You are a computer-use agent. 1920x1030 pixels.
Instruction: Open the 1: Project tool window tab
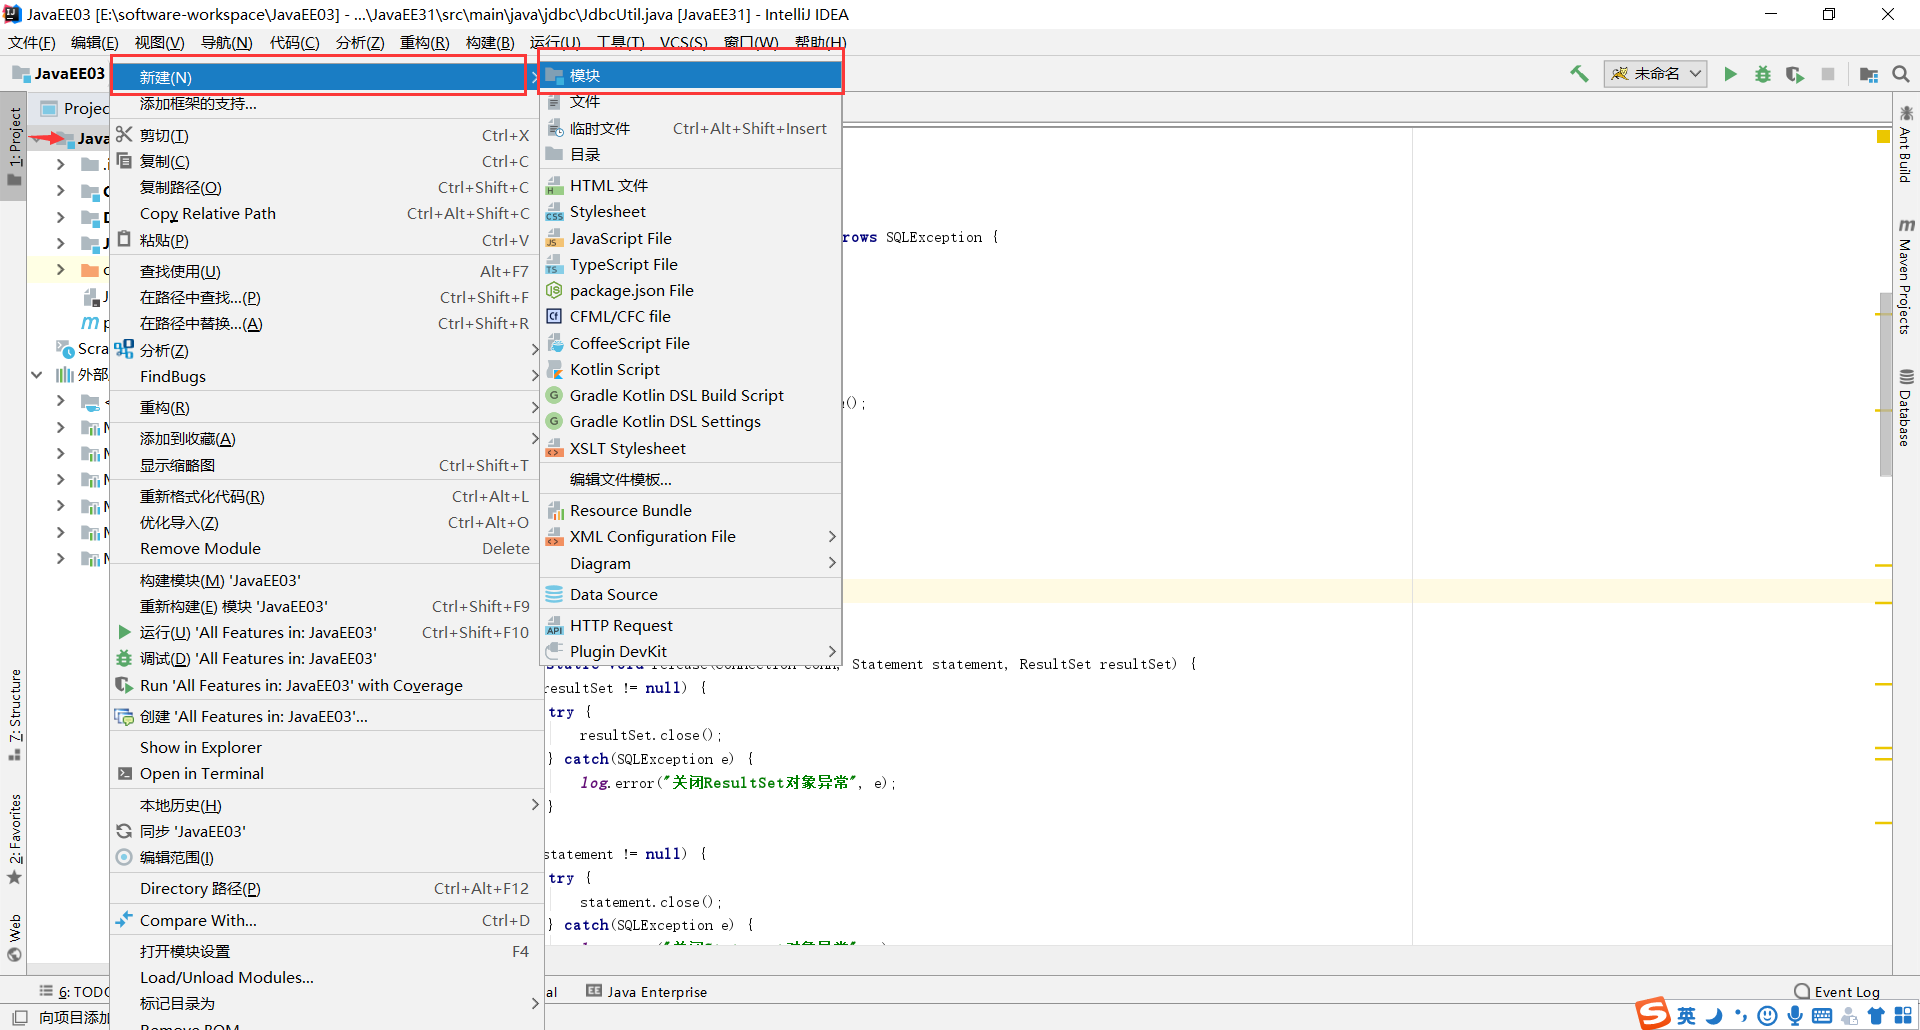pos(14,147)
